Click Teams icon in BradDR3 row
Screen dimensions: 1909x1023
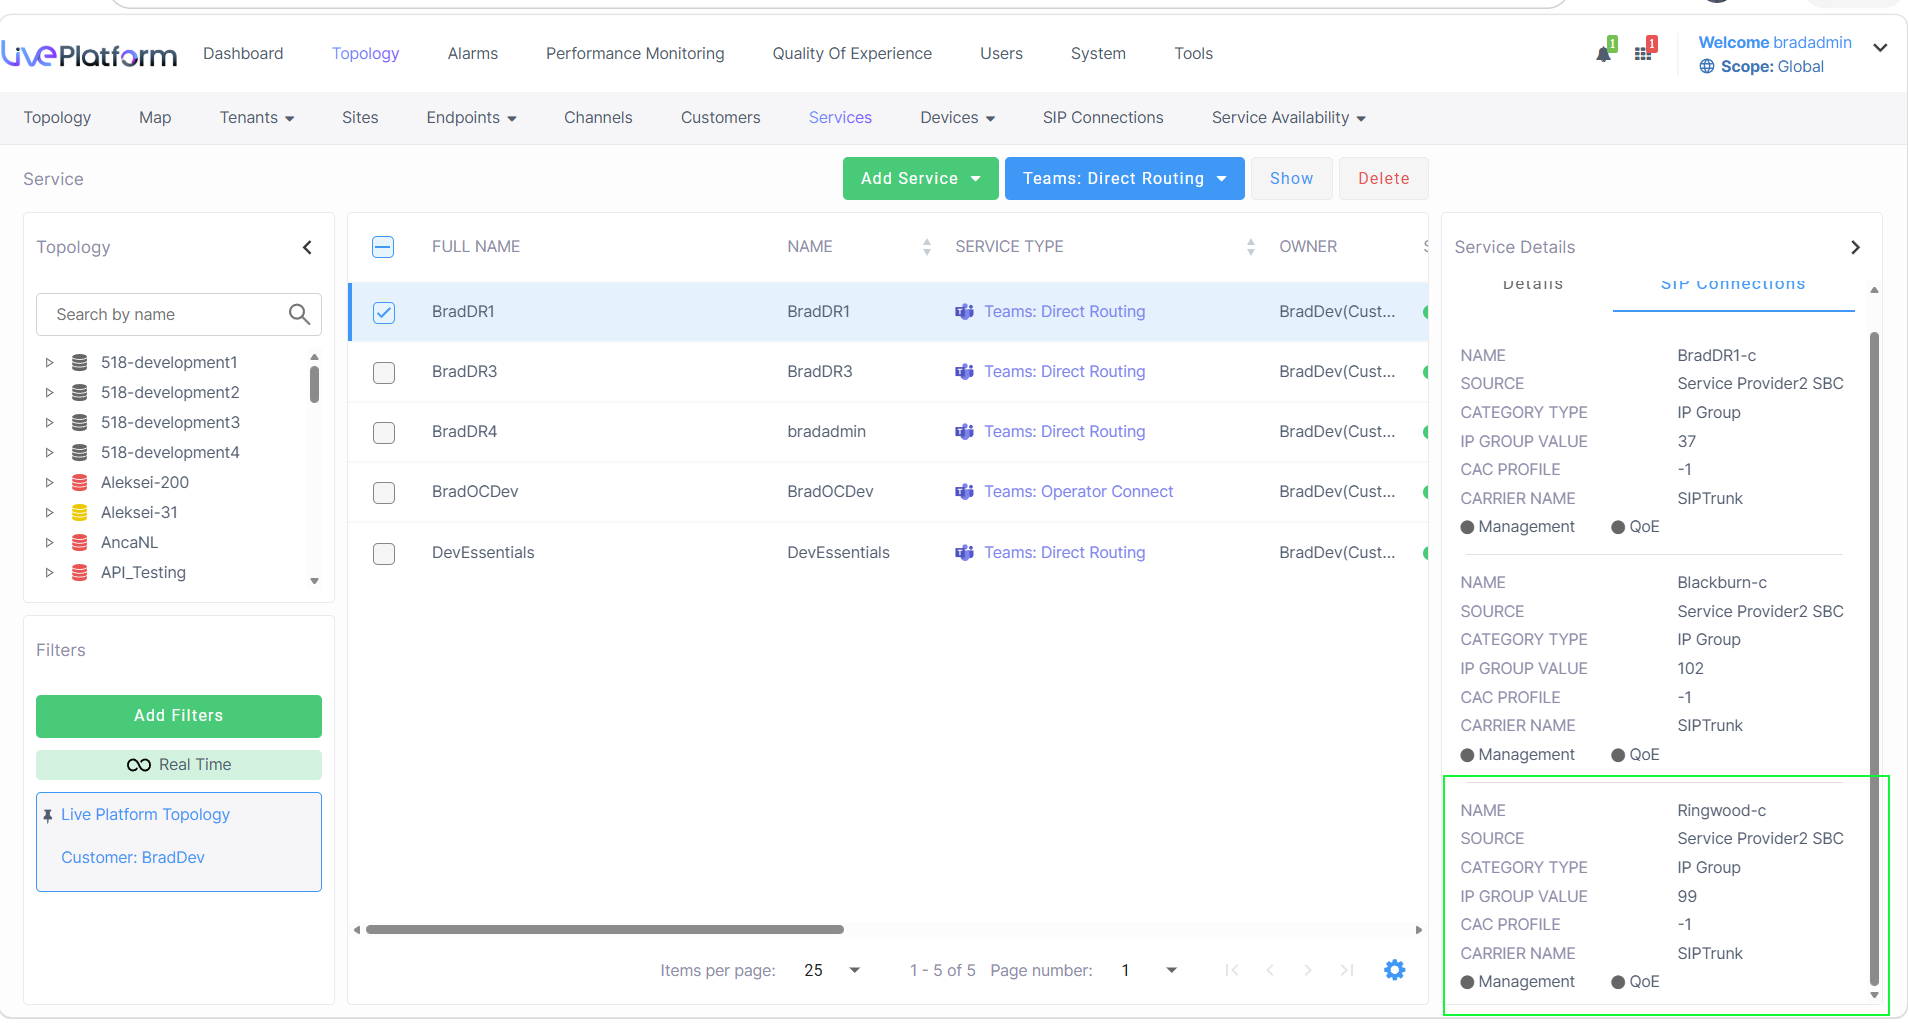point(964,372)
